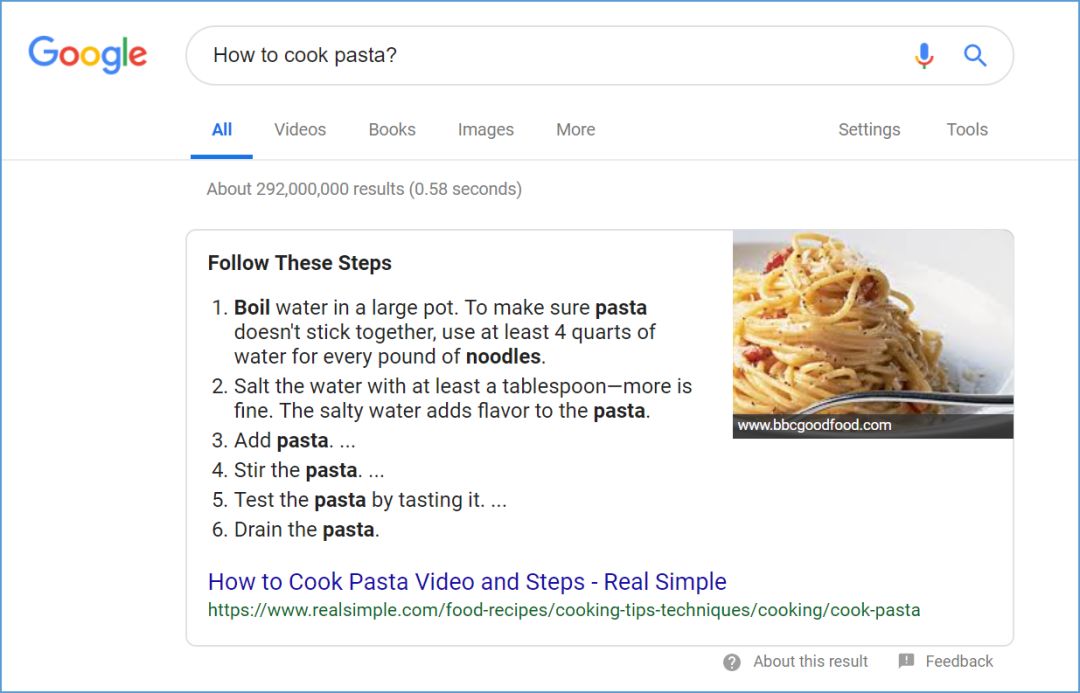Click the About this result link
The height and width of the screenshot is (693, 1080).
(x=811, y=661)
